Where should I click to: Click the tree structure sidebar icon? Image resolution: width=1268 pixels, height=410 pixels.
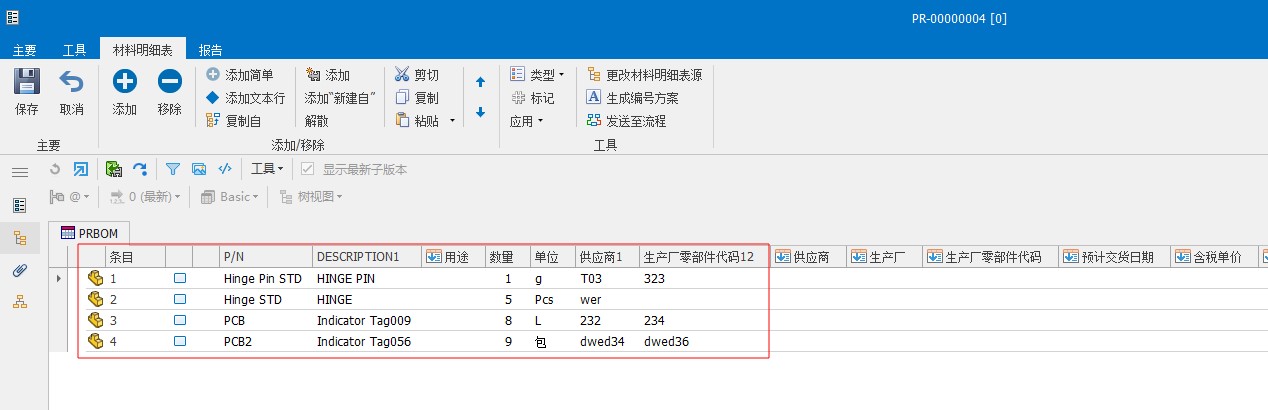20,238
